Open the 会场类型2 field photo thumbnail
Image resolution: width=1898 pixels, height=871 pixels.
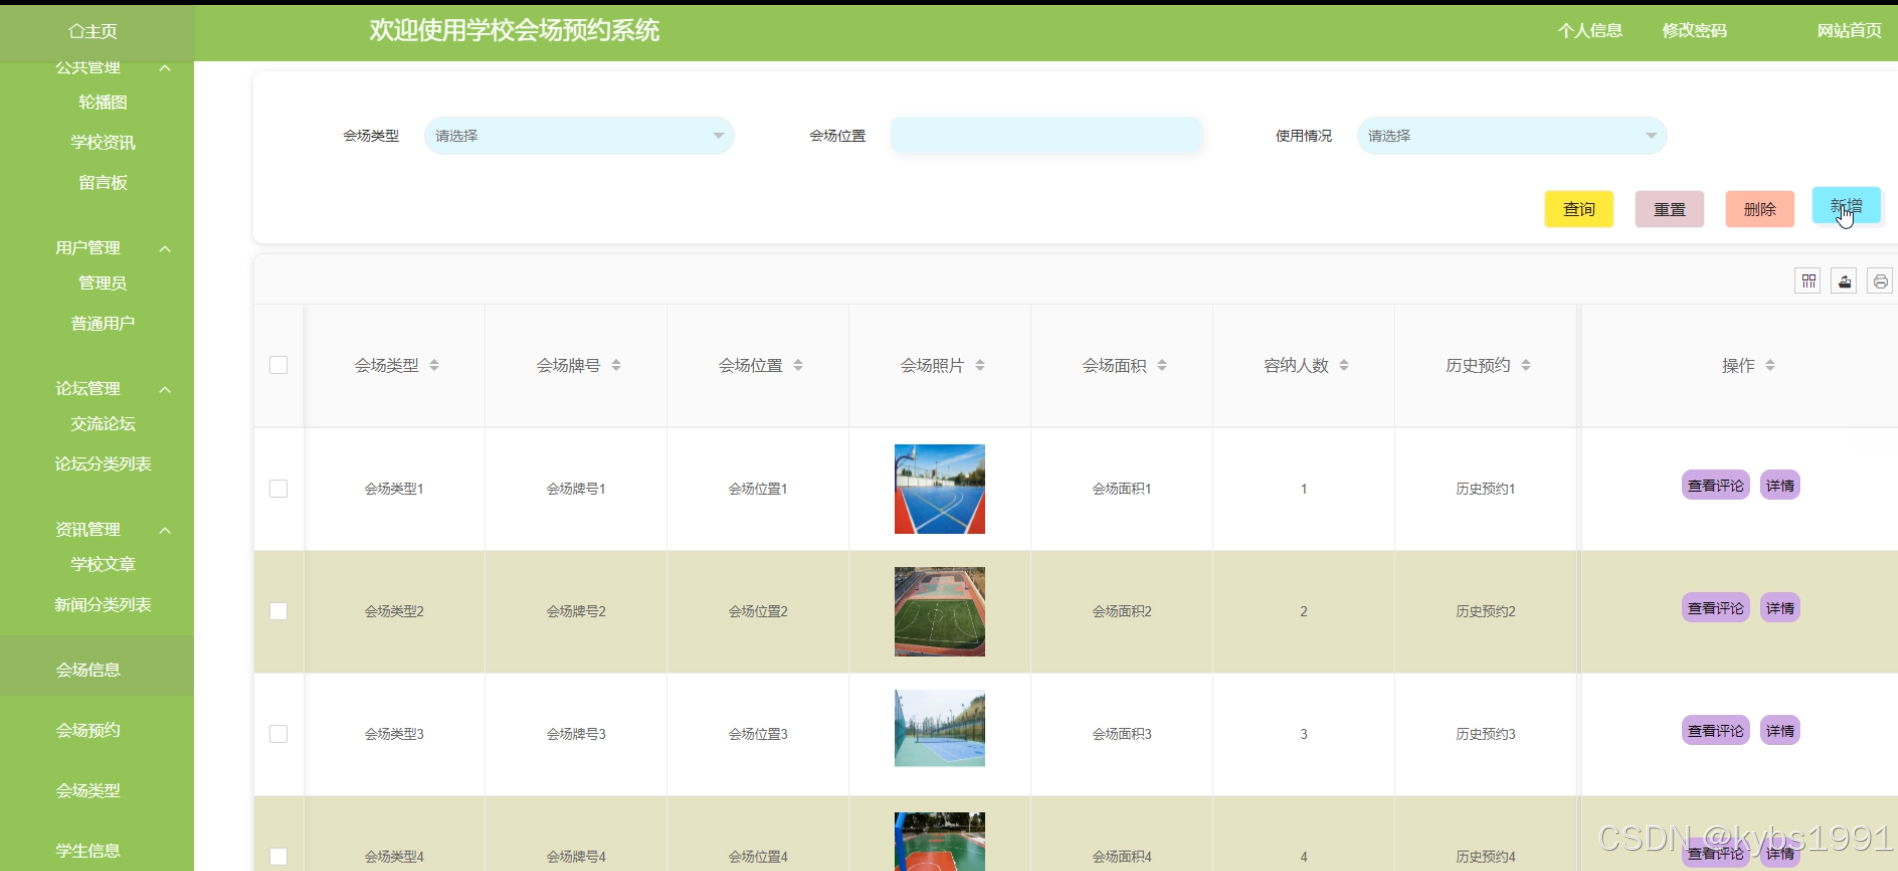tap(939, 611)
